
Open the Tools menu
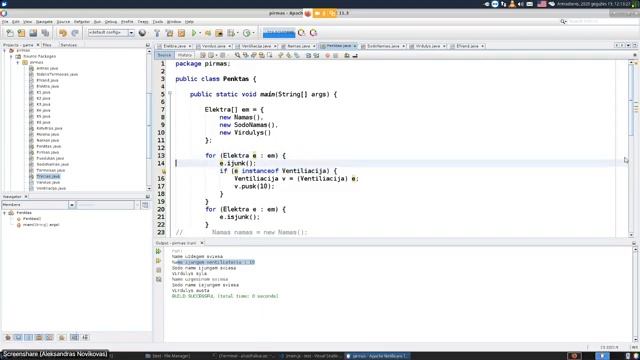tap(158, 22)
